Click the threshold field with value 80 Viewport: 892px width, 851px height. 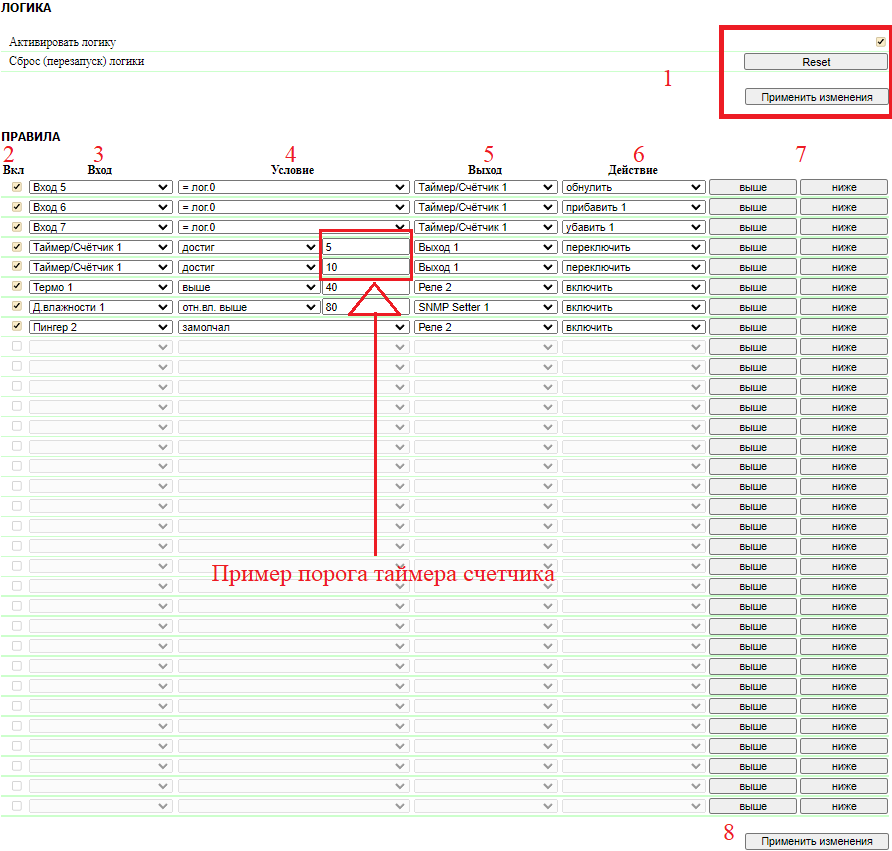(365, 307)
